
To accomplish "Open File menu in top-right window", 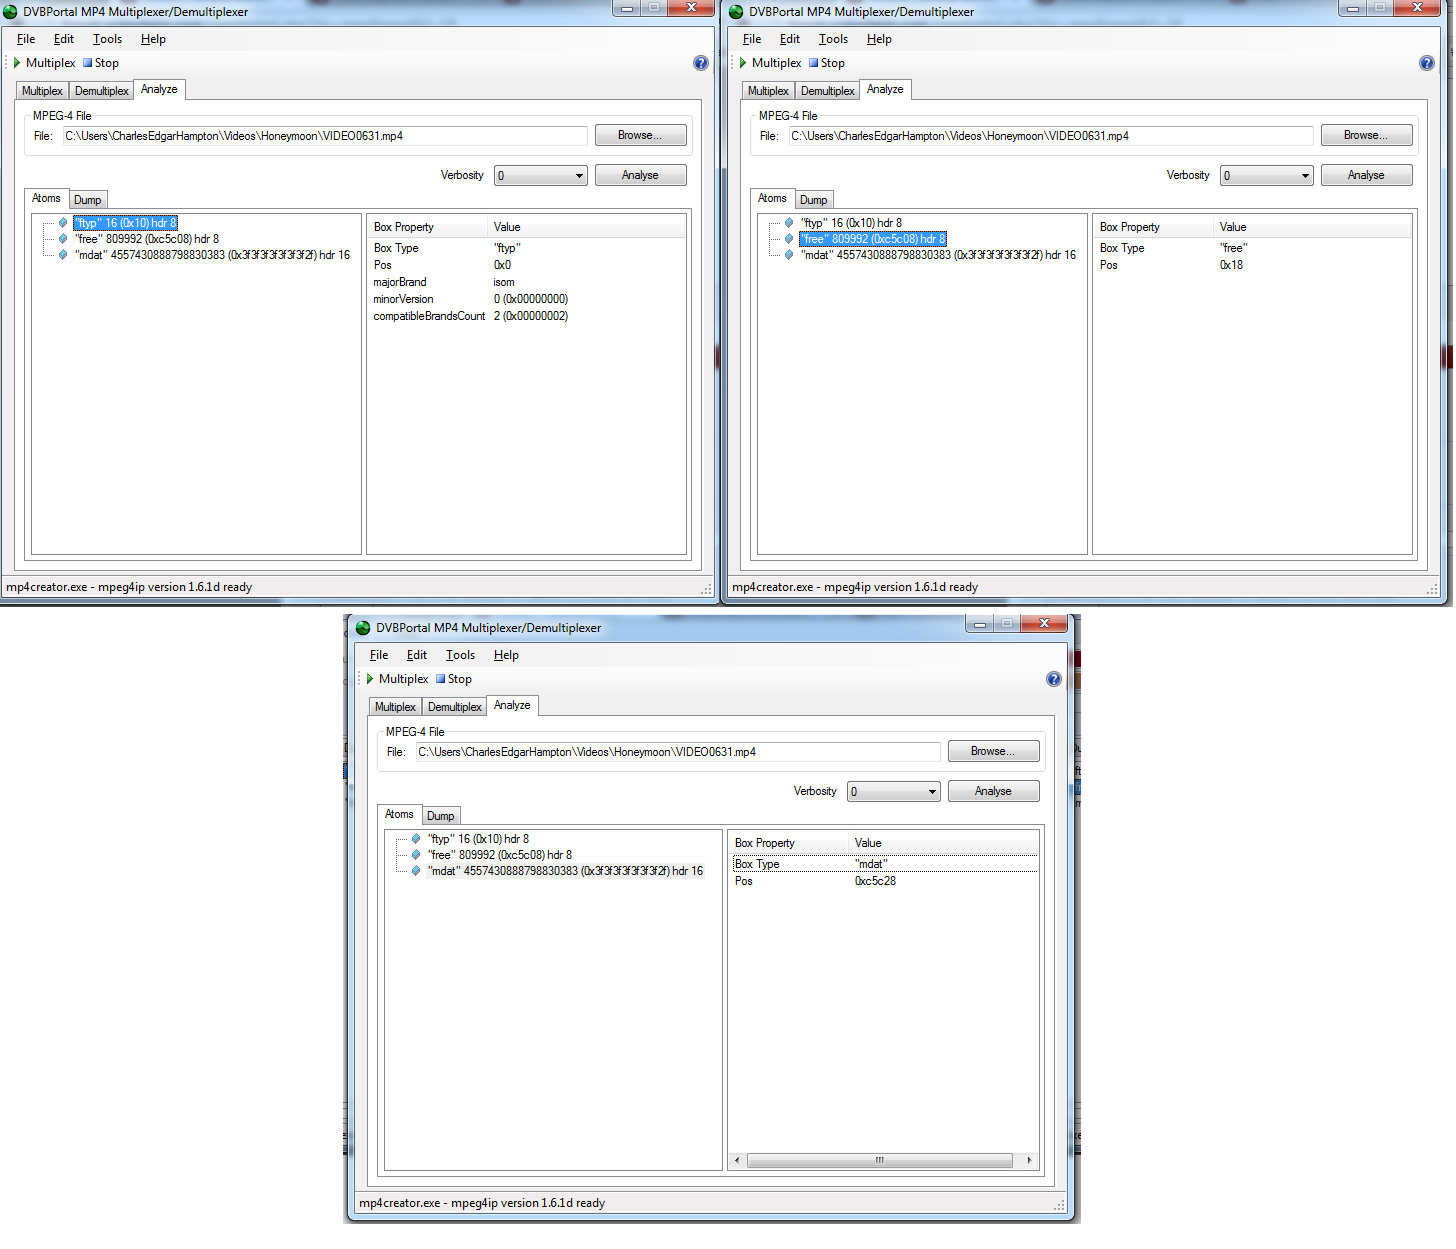I will [752, 39].
